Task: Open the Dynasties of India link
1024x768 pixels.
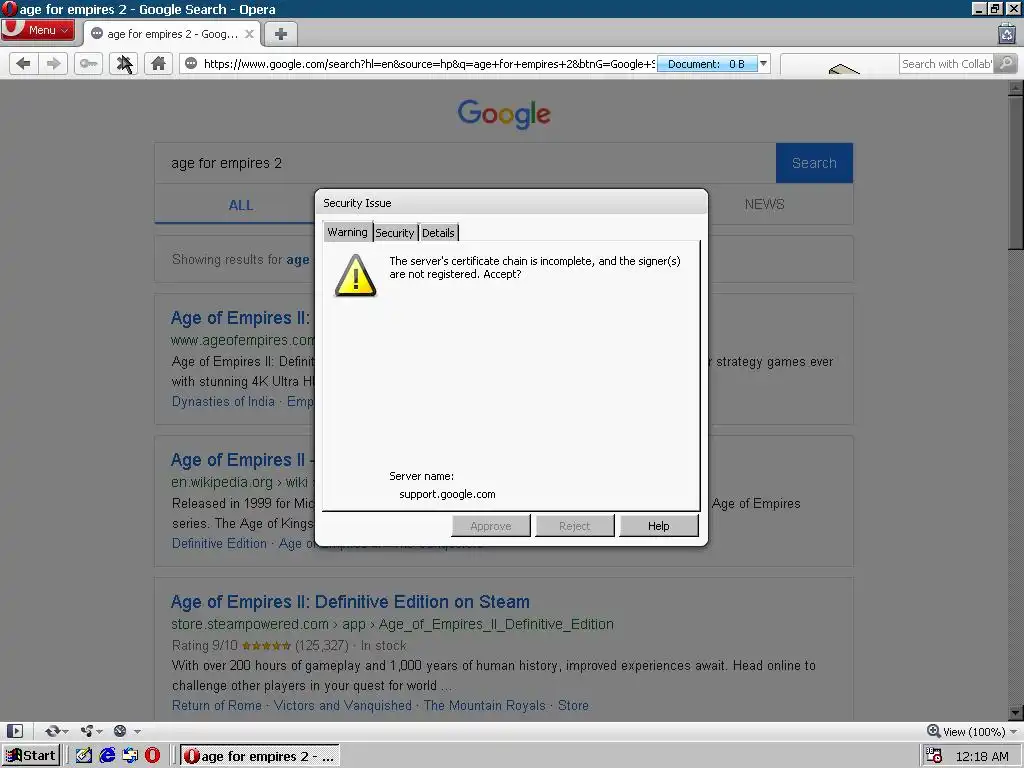Action: (223, 401)
